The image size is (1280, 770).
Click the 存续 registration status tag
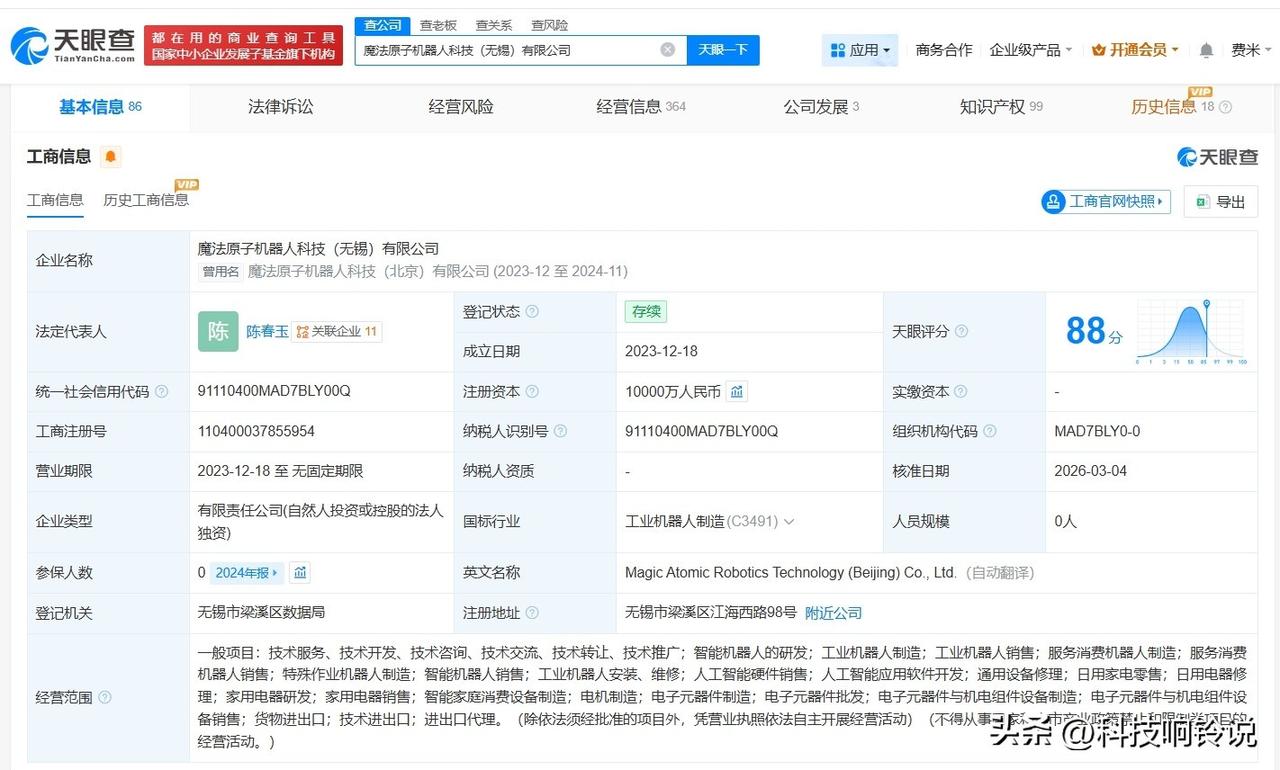[x=647, y=312]
